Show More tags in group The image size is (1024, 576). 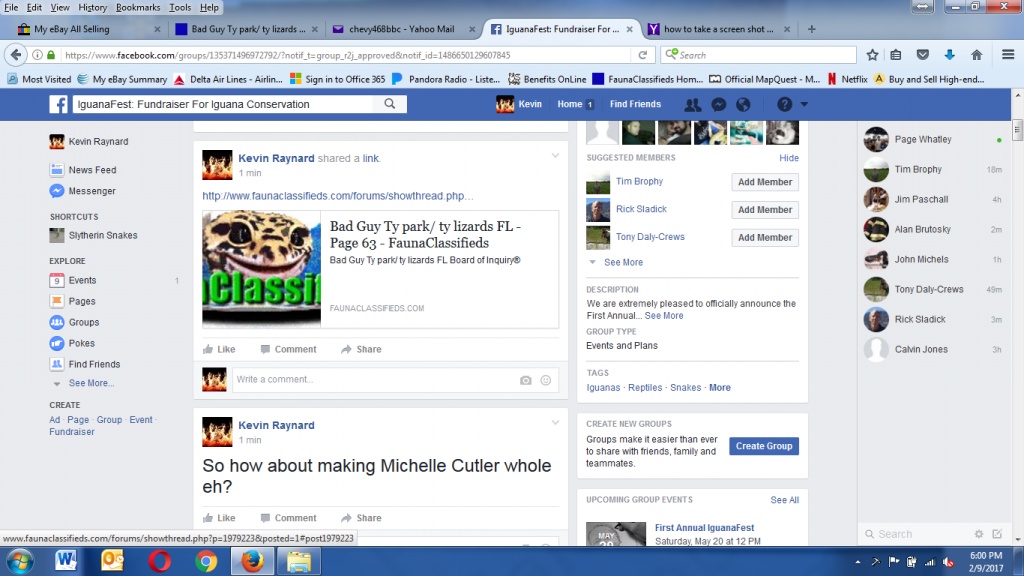[x=720, y=387]
